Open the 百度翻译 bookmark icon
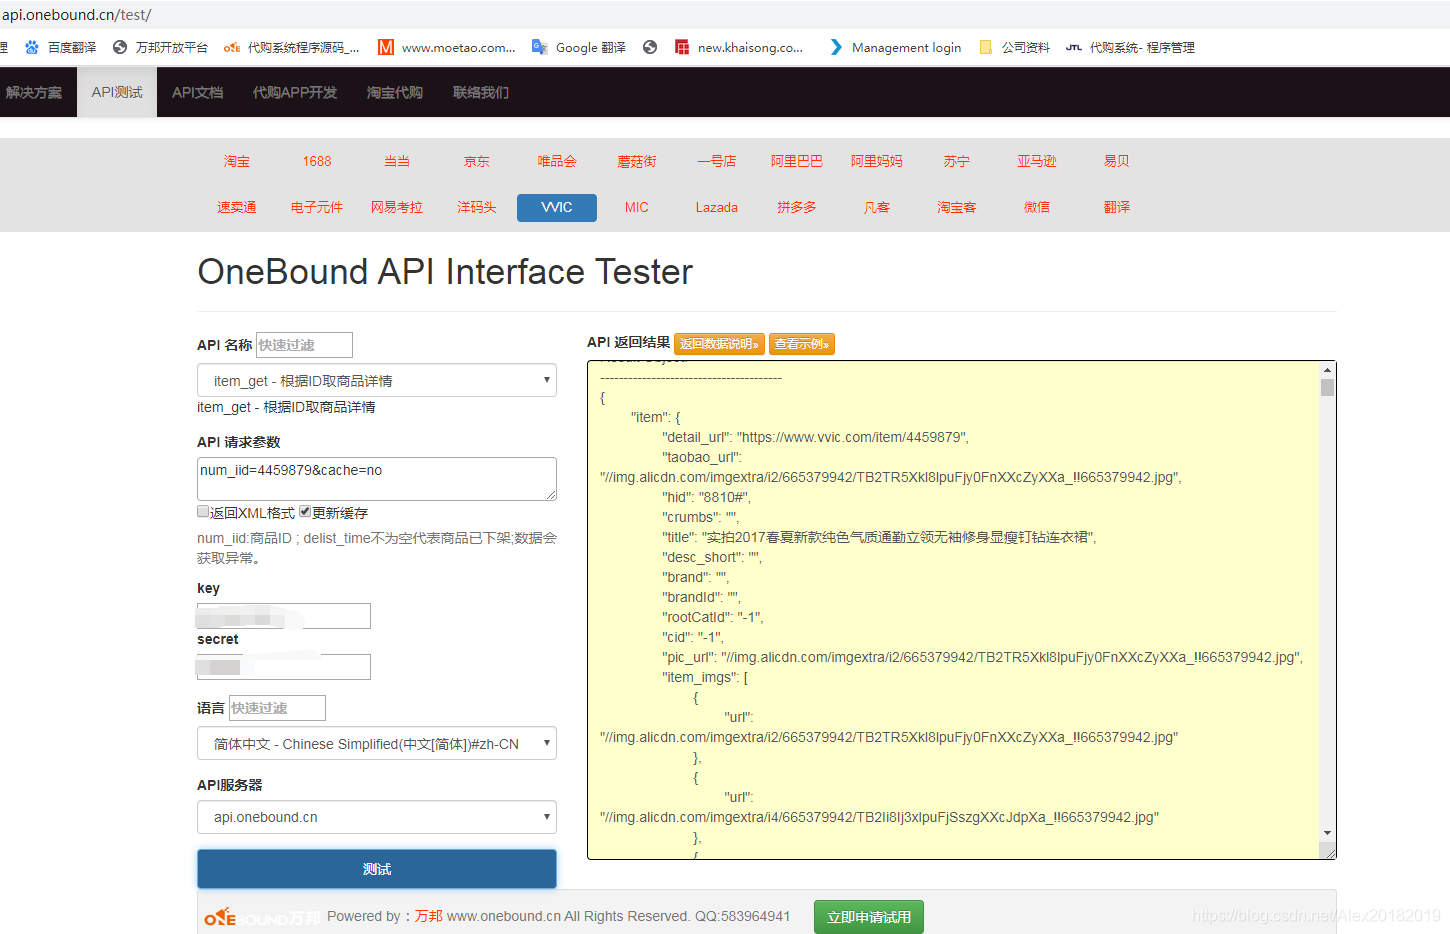Screen dimensions: 1450x934 point(32,47)
